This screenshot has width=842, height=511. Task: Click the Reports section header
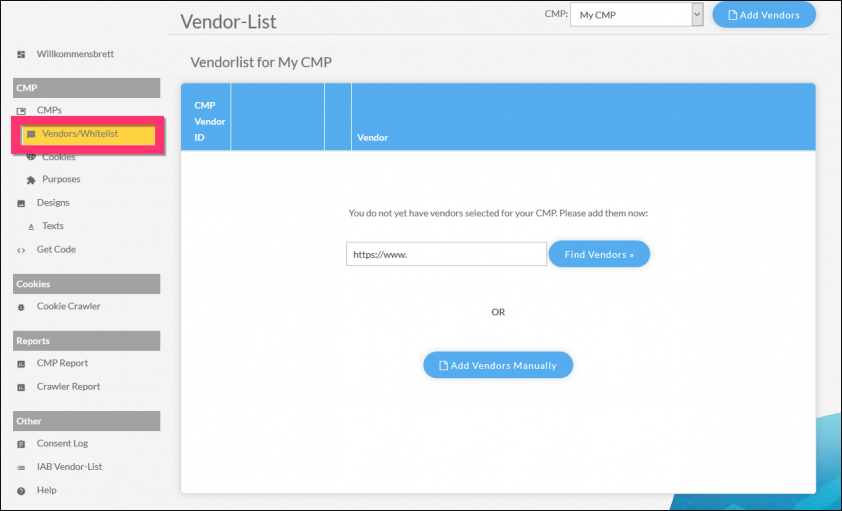click(86, 341)
